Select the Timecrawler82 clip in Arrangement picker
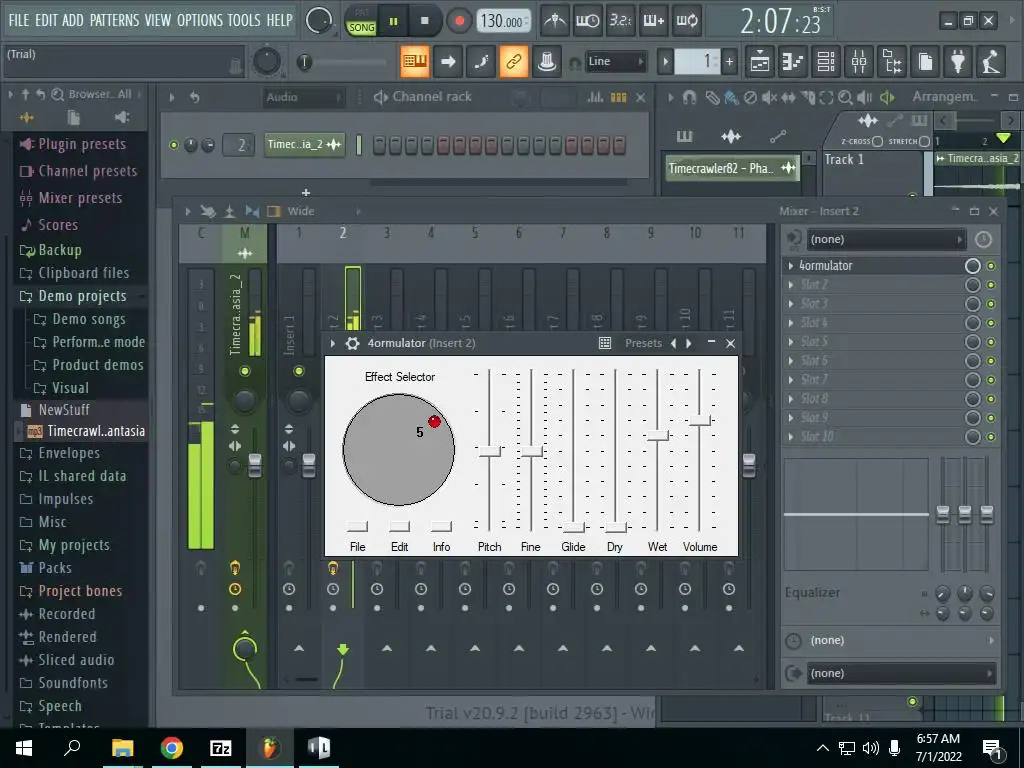The width and height of the screenshot is (1024, 768). coord(732,168)
